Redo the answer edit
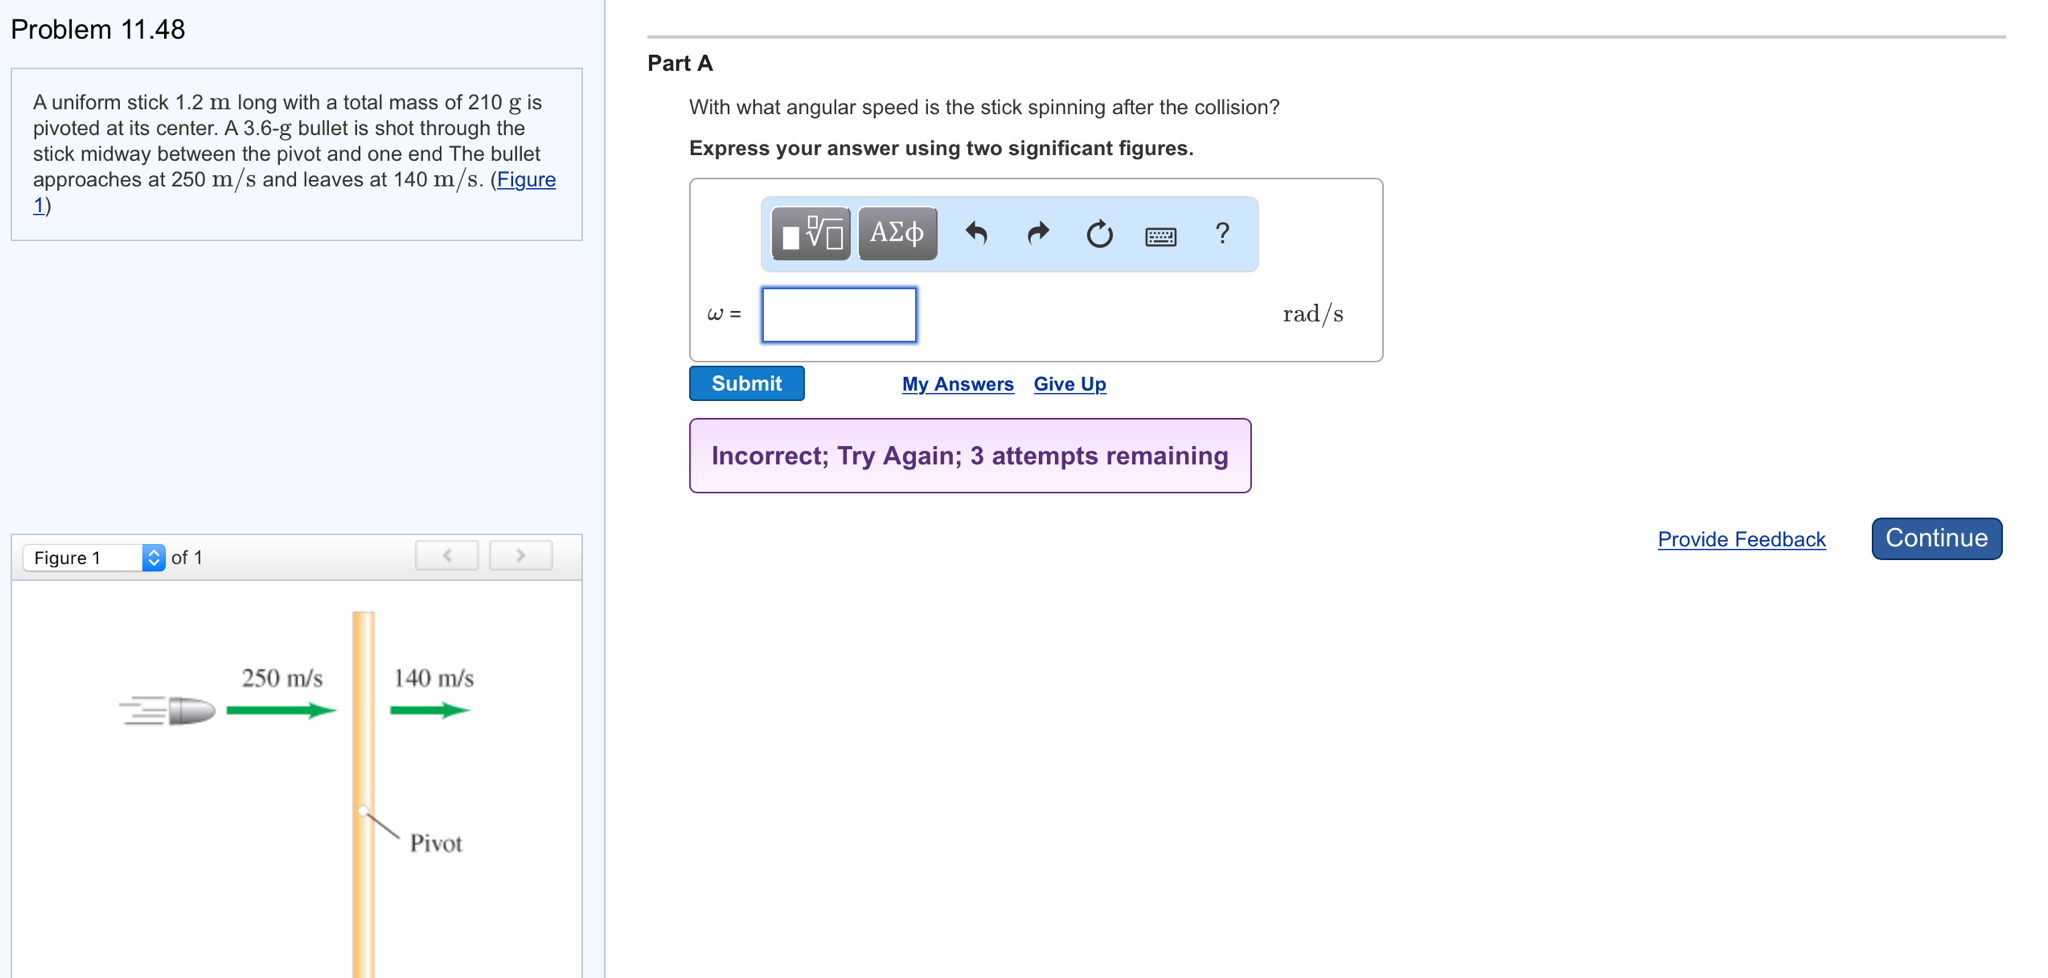The image size is (2048, 978). point(1038,234)
